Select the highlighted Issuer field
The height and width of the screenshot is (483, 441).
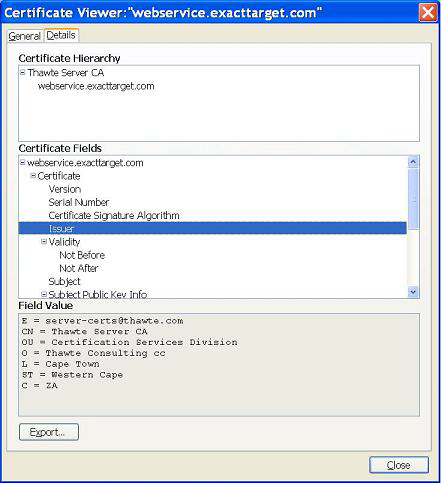pos(212,228)
